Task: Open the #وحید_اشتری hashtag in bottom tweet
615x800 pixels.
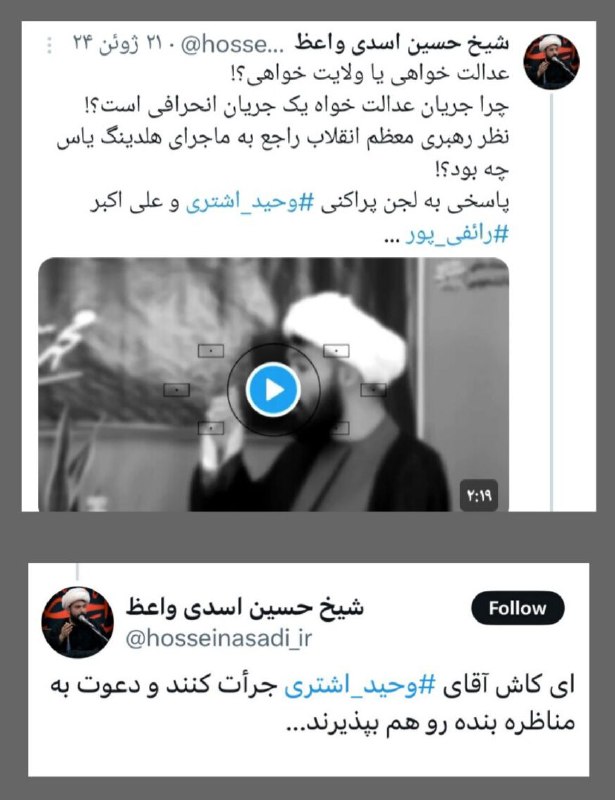Action: (359, 687)
